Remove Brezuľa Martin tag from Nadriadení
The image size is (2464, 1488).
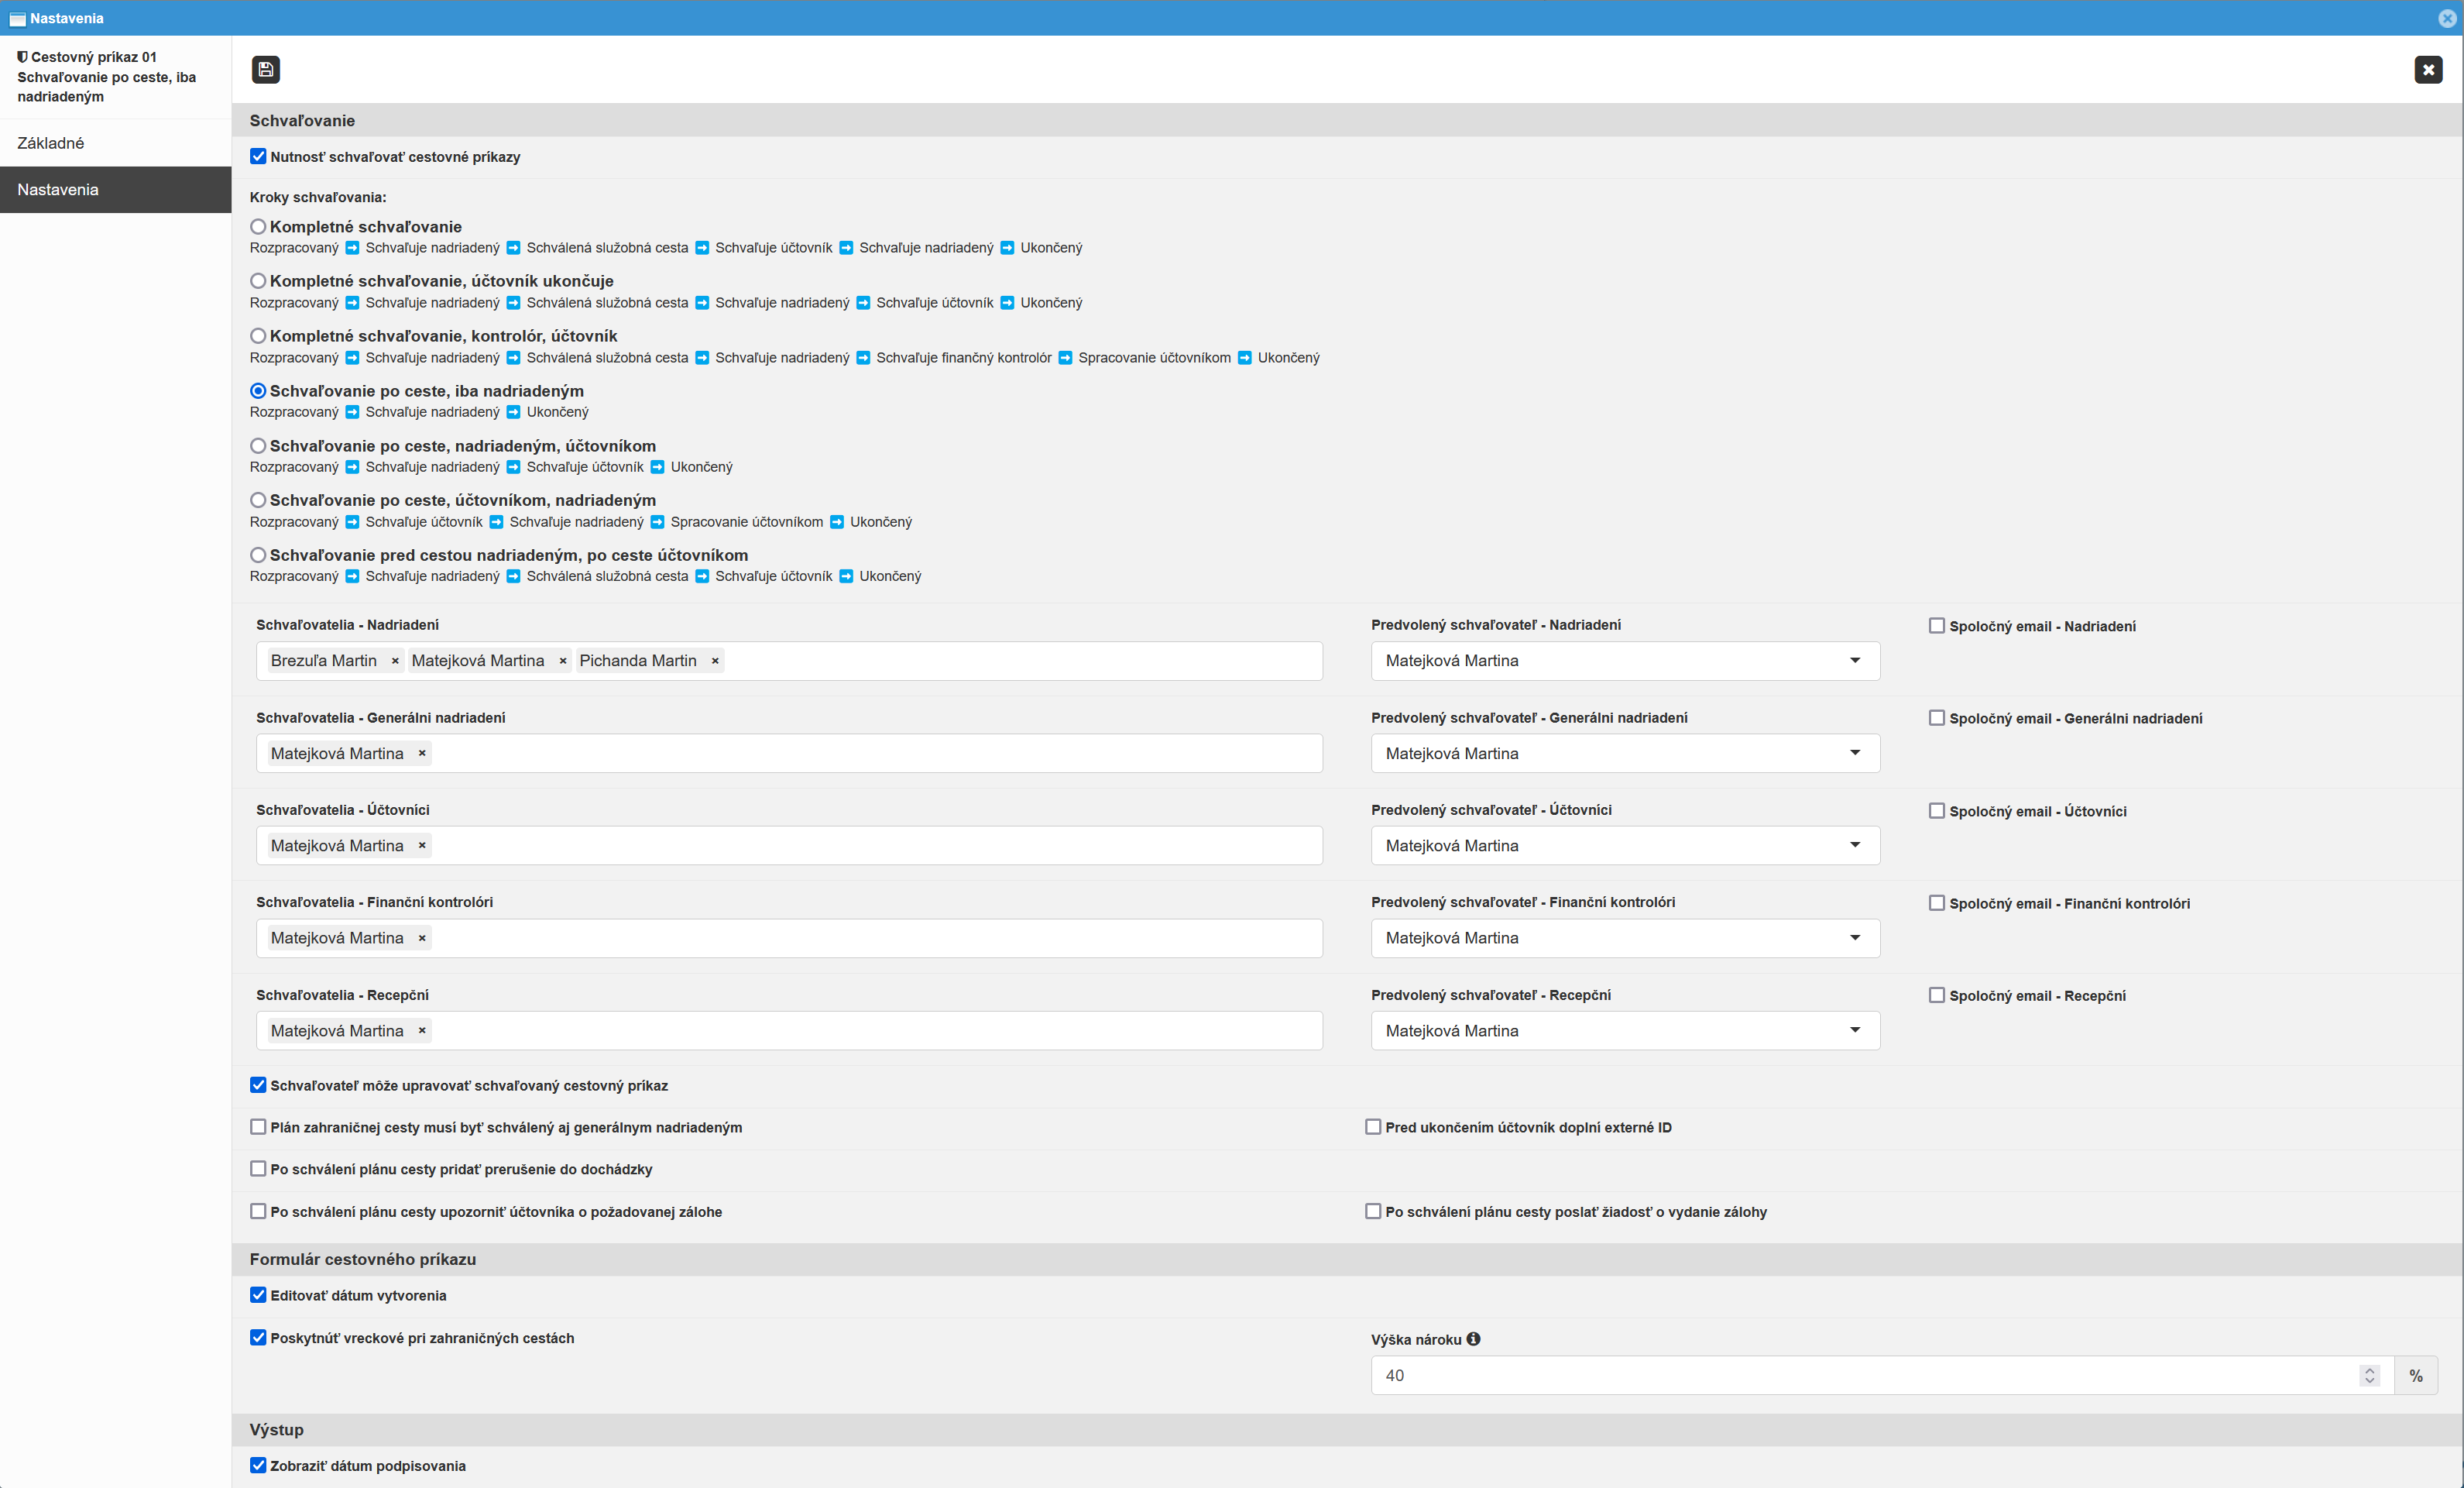click(x=395, y=661)
